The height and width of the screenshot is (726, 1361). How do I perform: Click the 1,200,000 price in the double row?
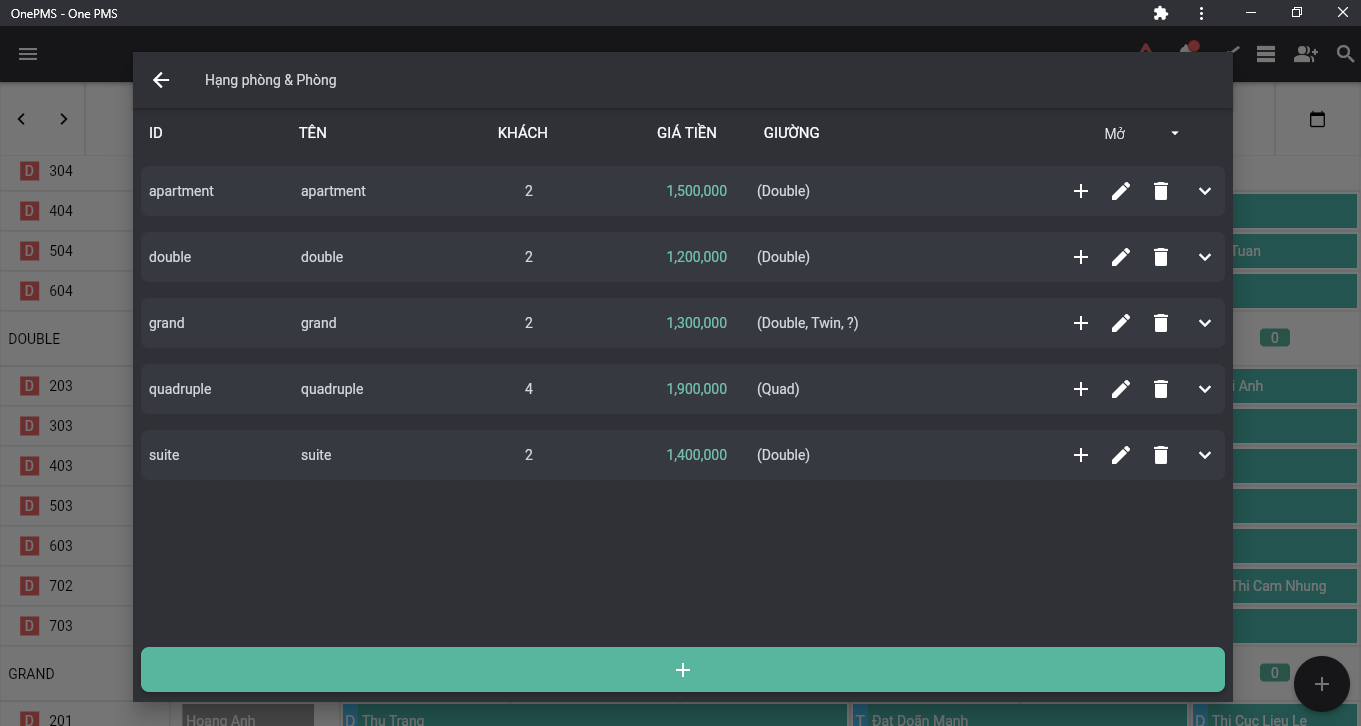click(x=697, y=257)
